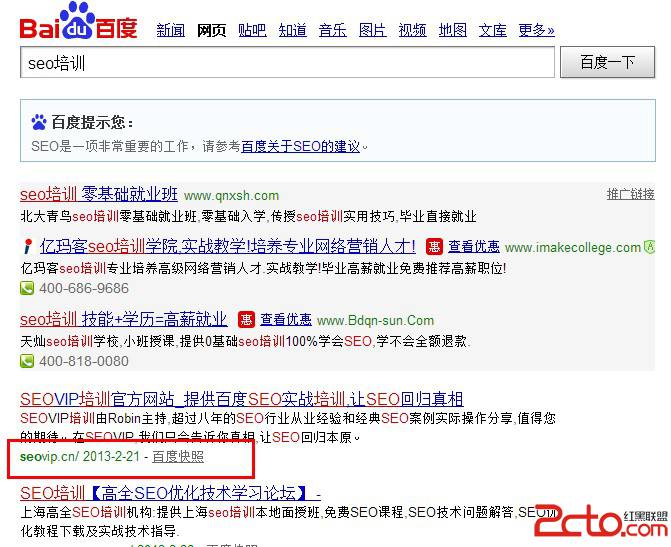Open result seo培训 零基础就业班
Screen dimensions: 671x547
99,194
